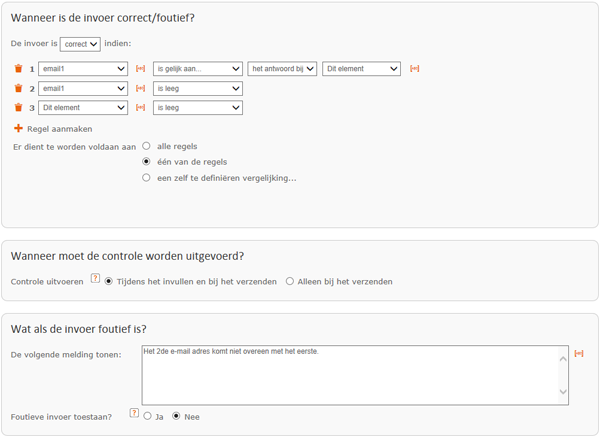This screenshot has width=600, height=437.
Task: Expand the 'is gelijk aan...' dropdown
Action: coord(198,69)
